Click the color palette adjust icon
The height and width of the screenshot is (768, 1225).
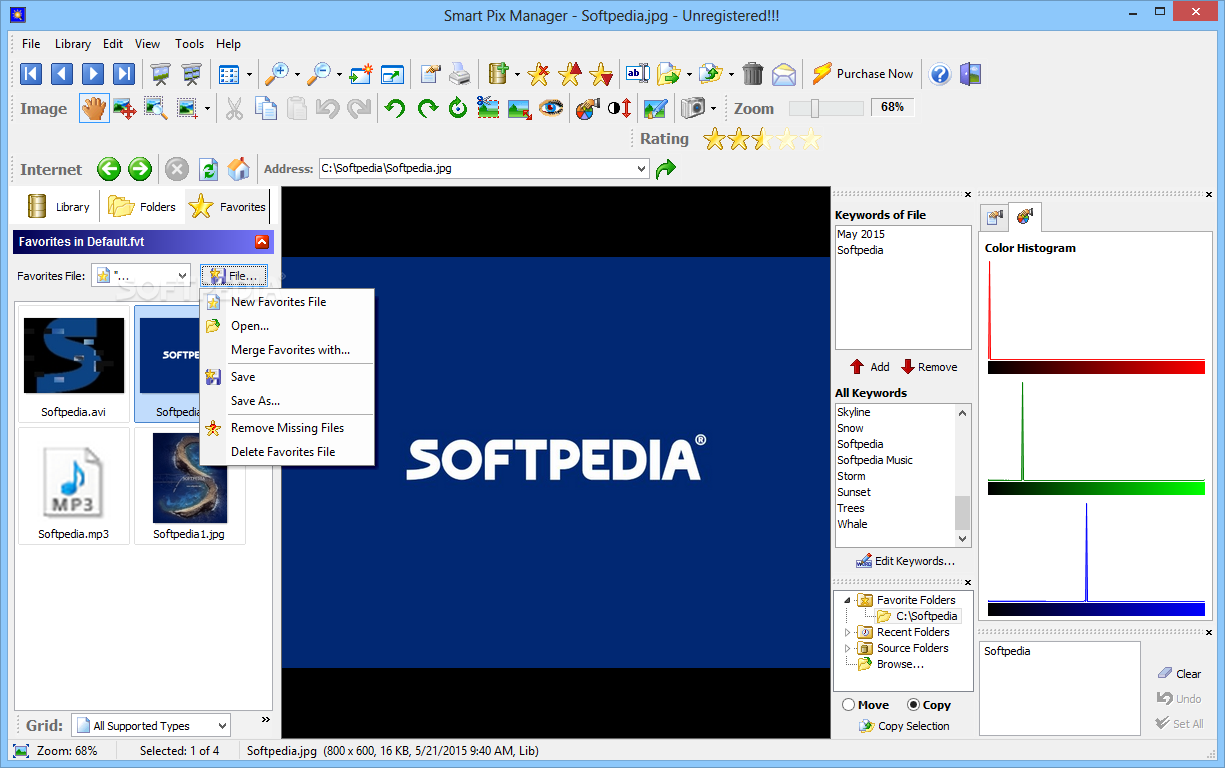(x=588, y=108)
